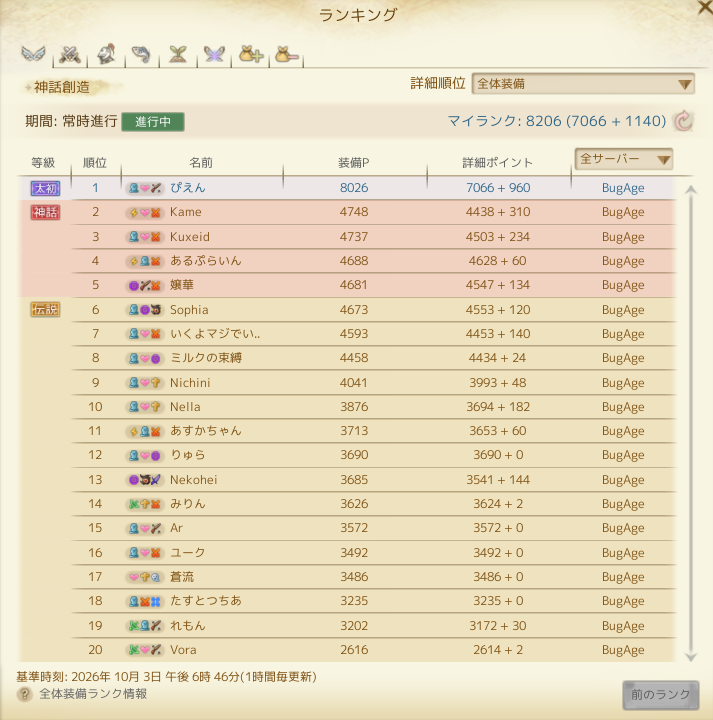The image size is (713, 720).
Task: Click the 順位 column header
Action: point(95,163)
